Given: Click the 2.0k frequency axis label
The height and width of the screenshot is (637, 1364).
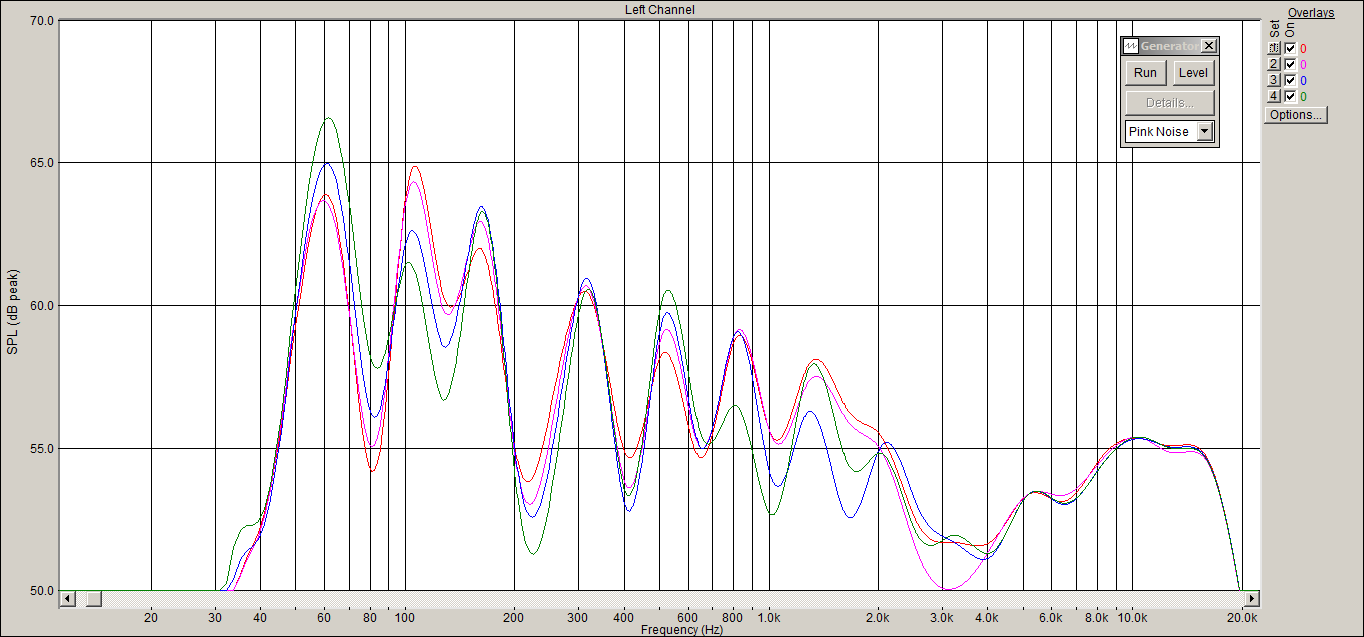Looking at the screenshot, I should tap(879, 618).
